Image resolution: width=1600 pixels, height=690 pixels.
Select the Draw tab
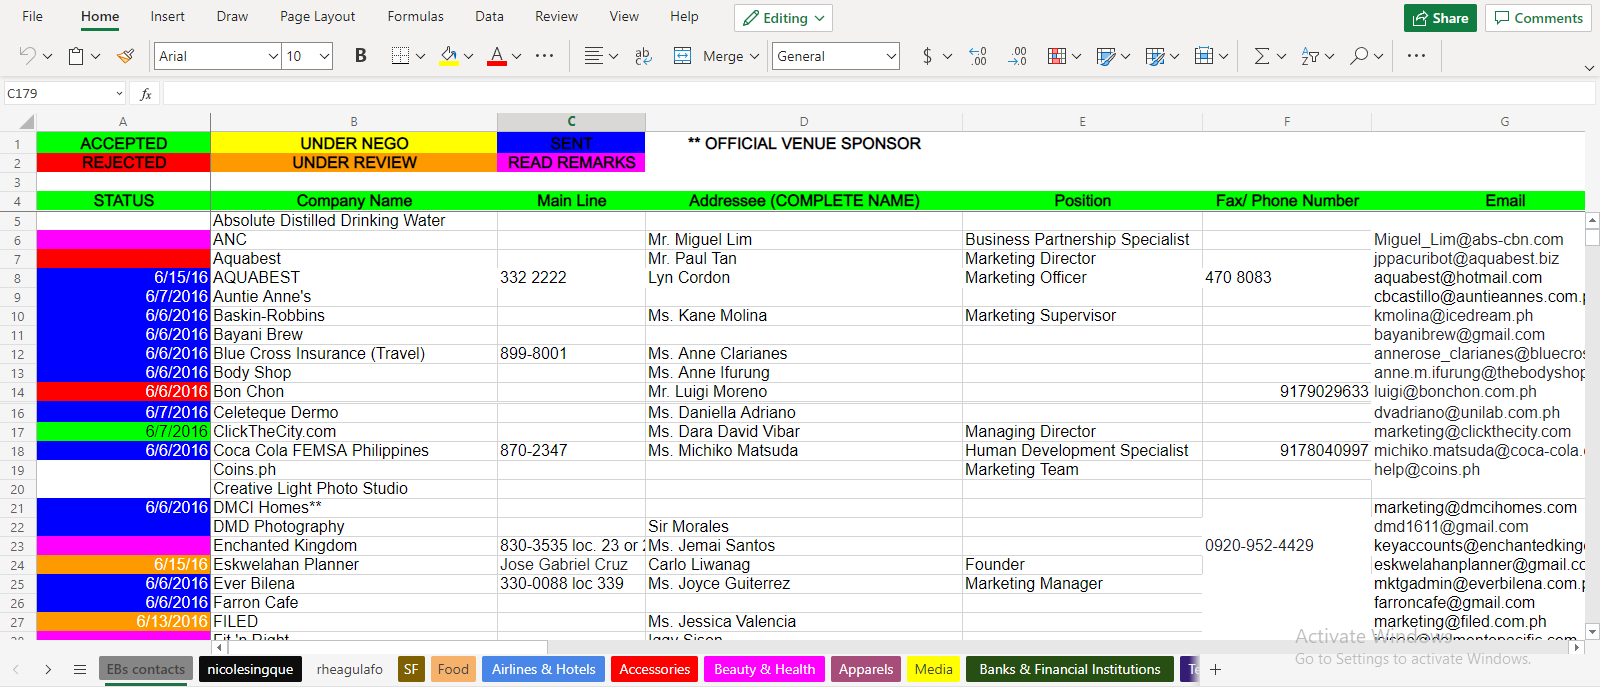tap(232, 17)
